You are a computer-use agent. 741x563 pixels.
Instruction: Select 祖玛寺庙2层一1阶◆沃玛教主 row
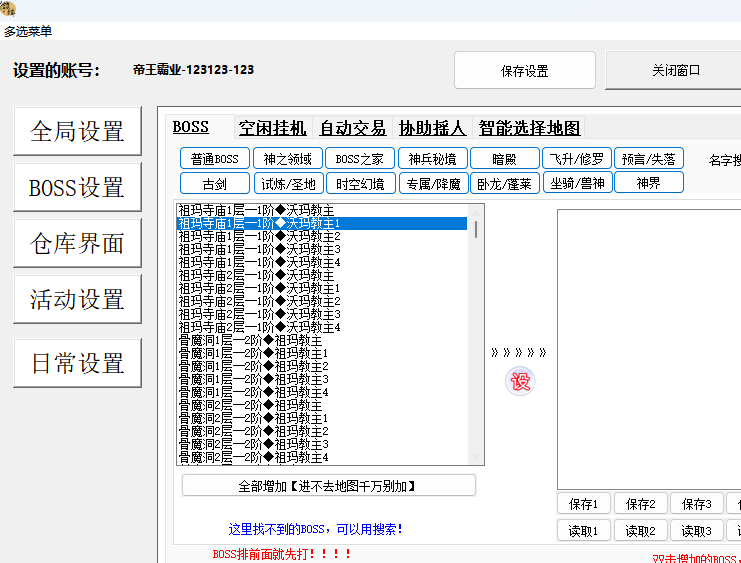click(322, 276)
